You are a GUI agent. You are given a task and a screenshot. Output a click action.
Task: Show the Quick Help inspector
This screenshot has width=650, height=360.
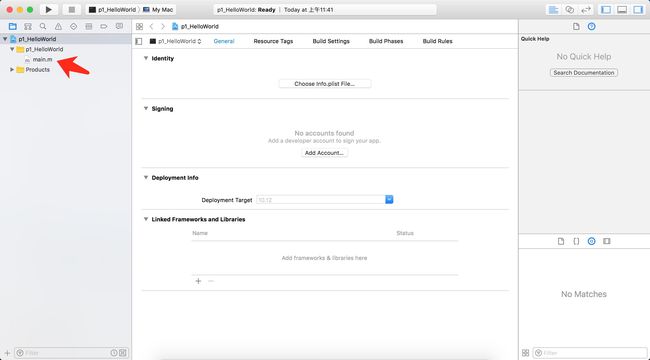[x=592, y=27]
